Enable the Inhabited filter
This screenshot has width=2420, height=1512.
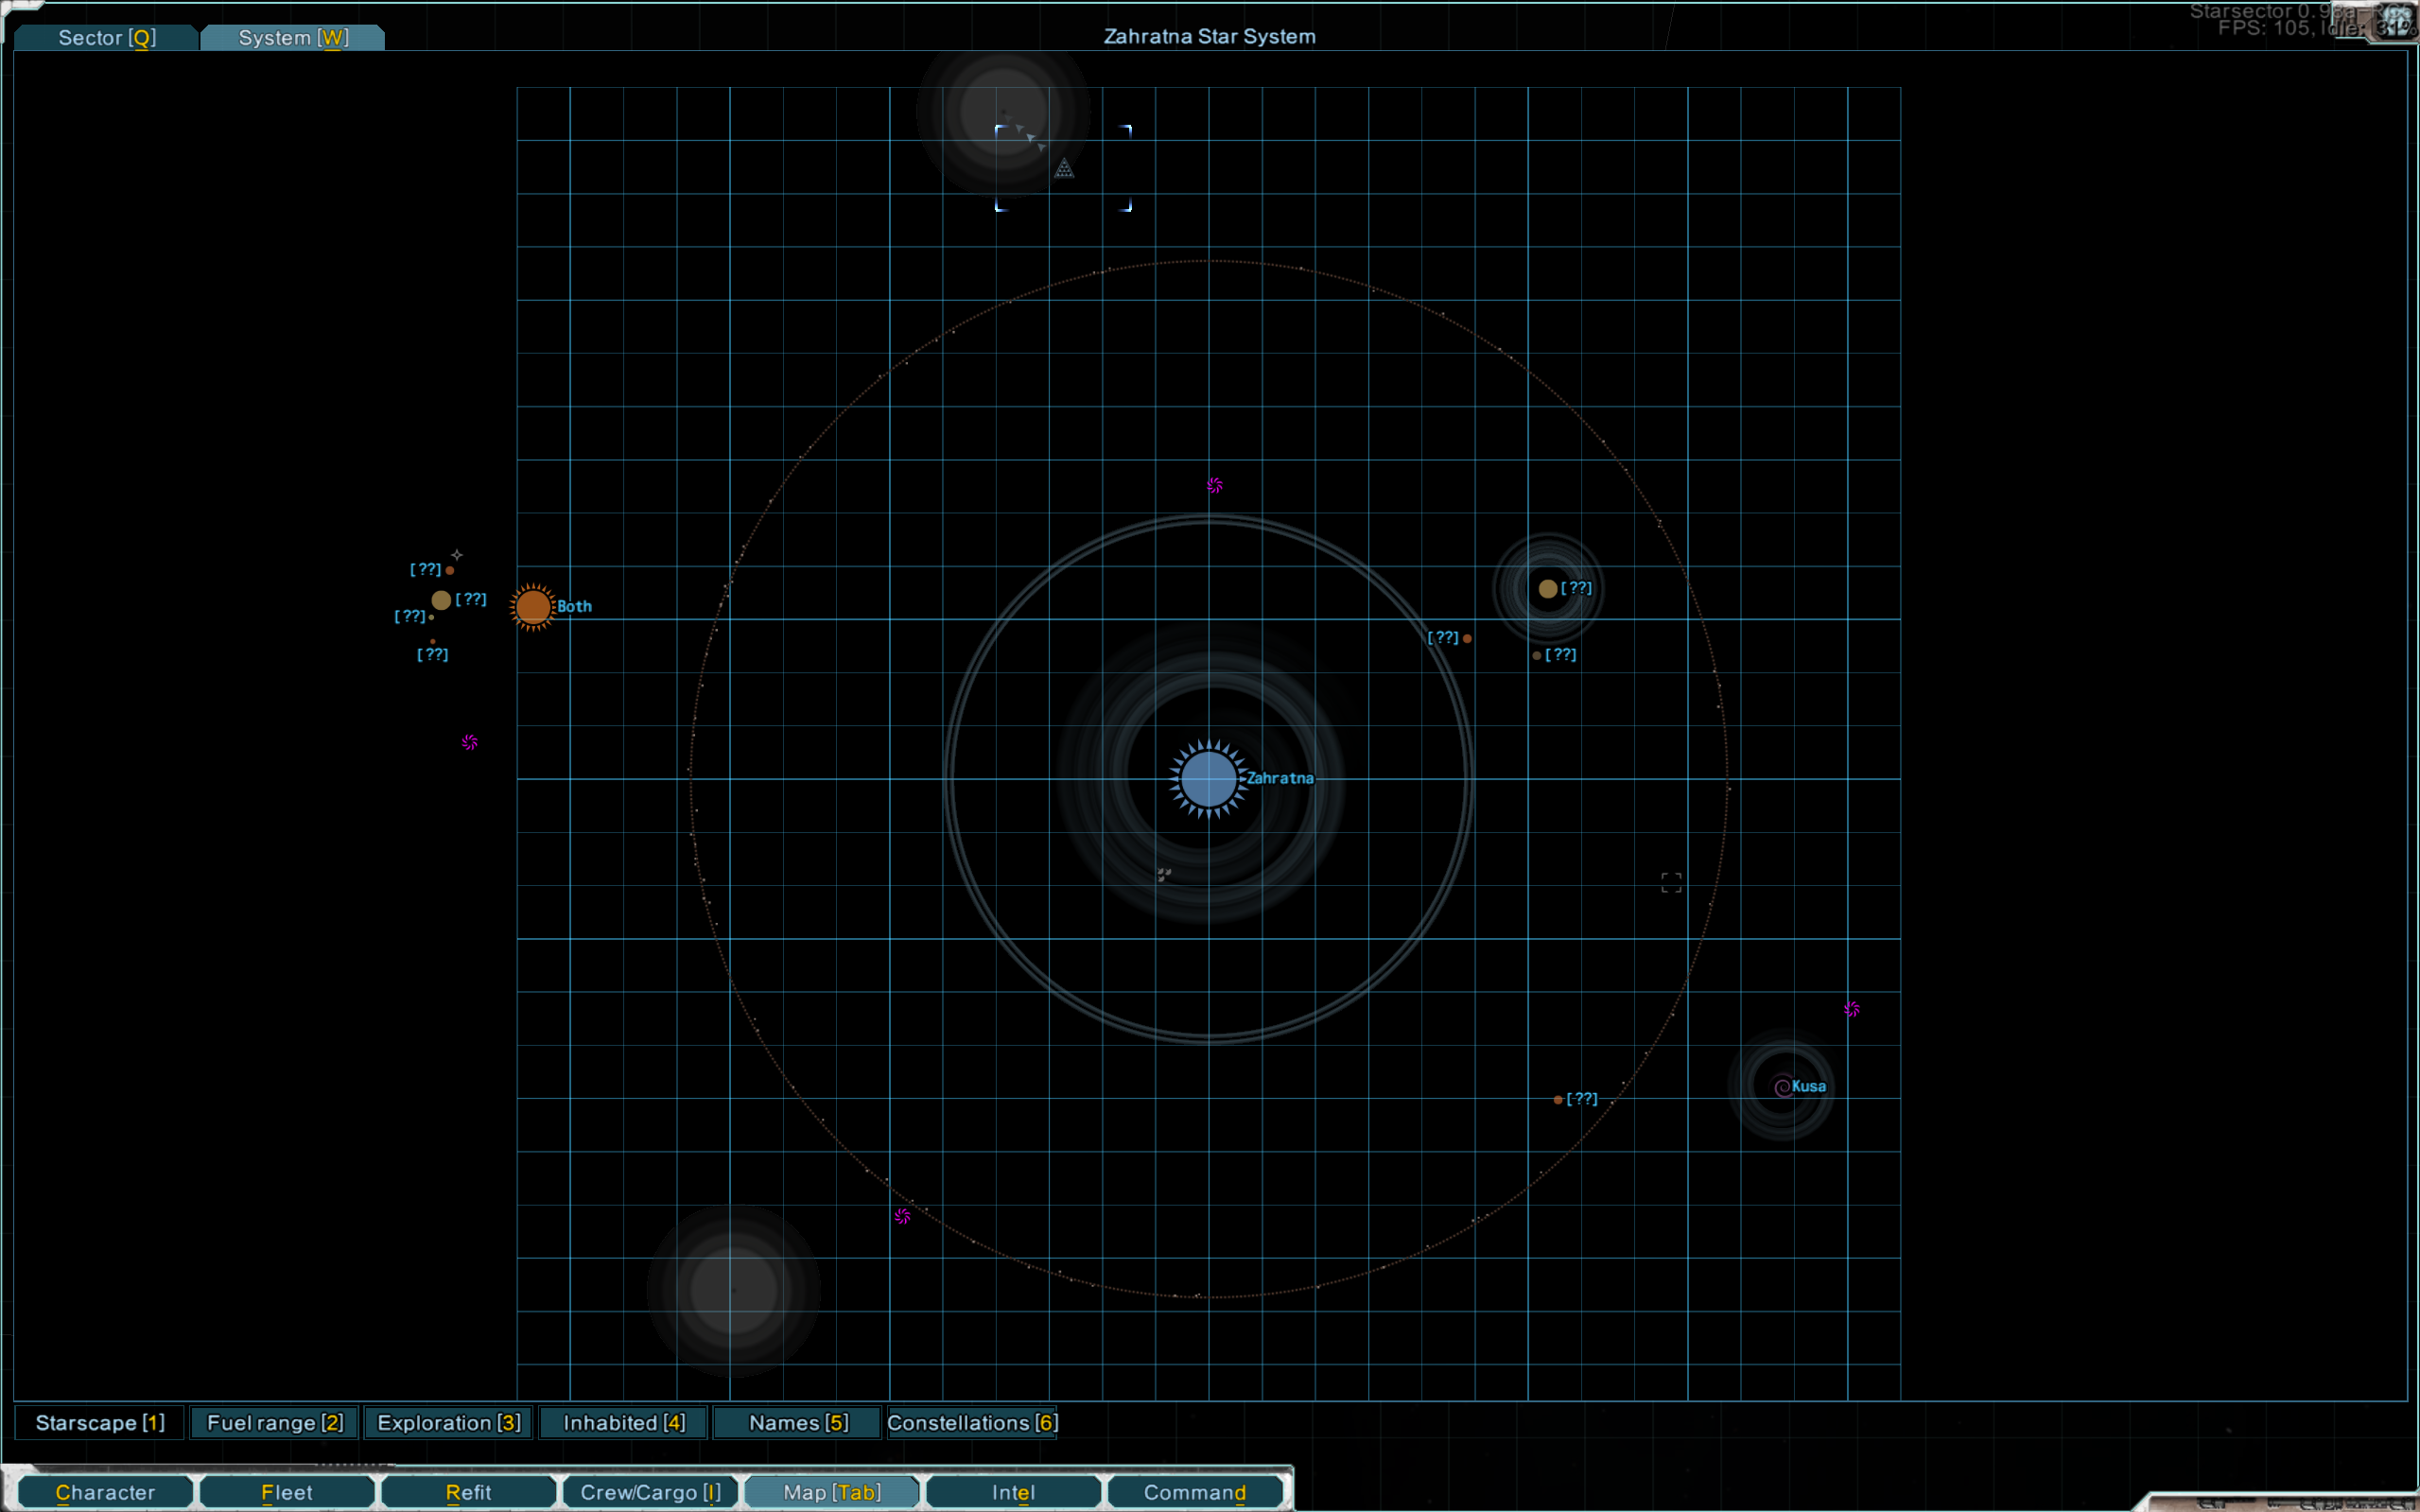point(624,1422)
